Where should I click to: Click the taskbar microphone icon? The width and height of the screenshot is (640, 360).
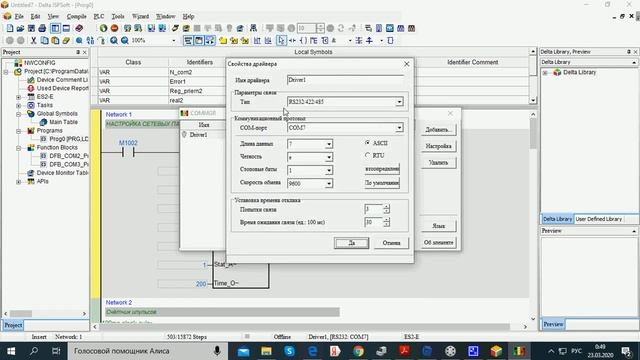[217, 351]
